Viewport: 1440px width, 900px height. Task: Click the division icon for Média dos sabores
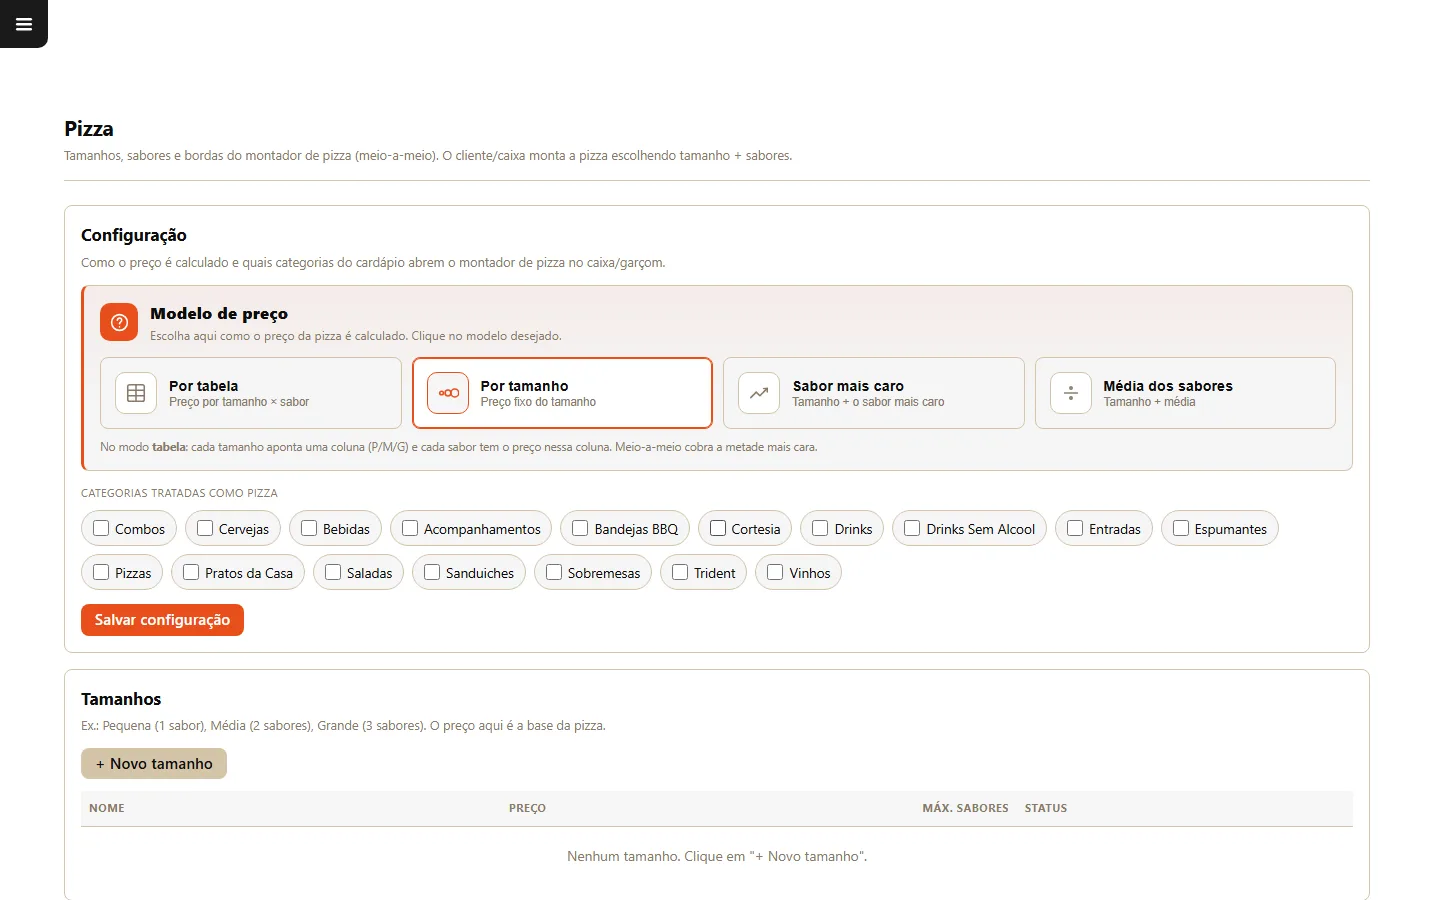pyautogui.click(x=1070, y=393)
